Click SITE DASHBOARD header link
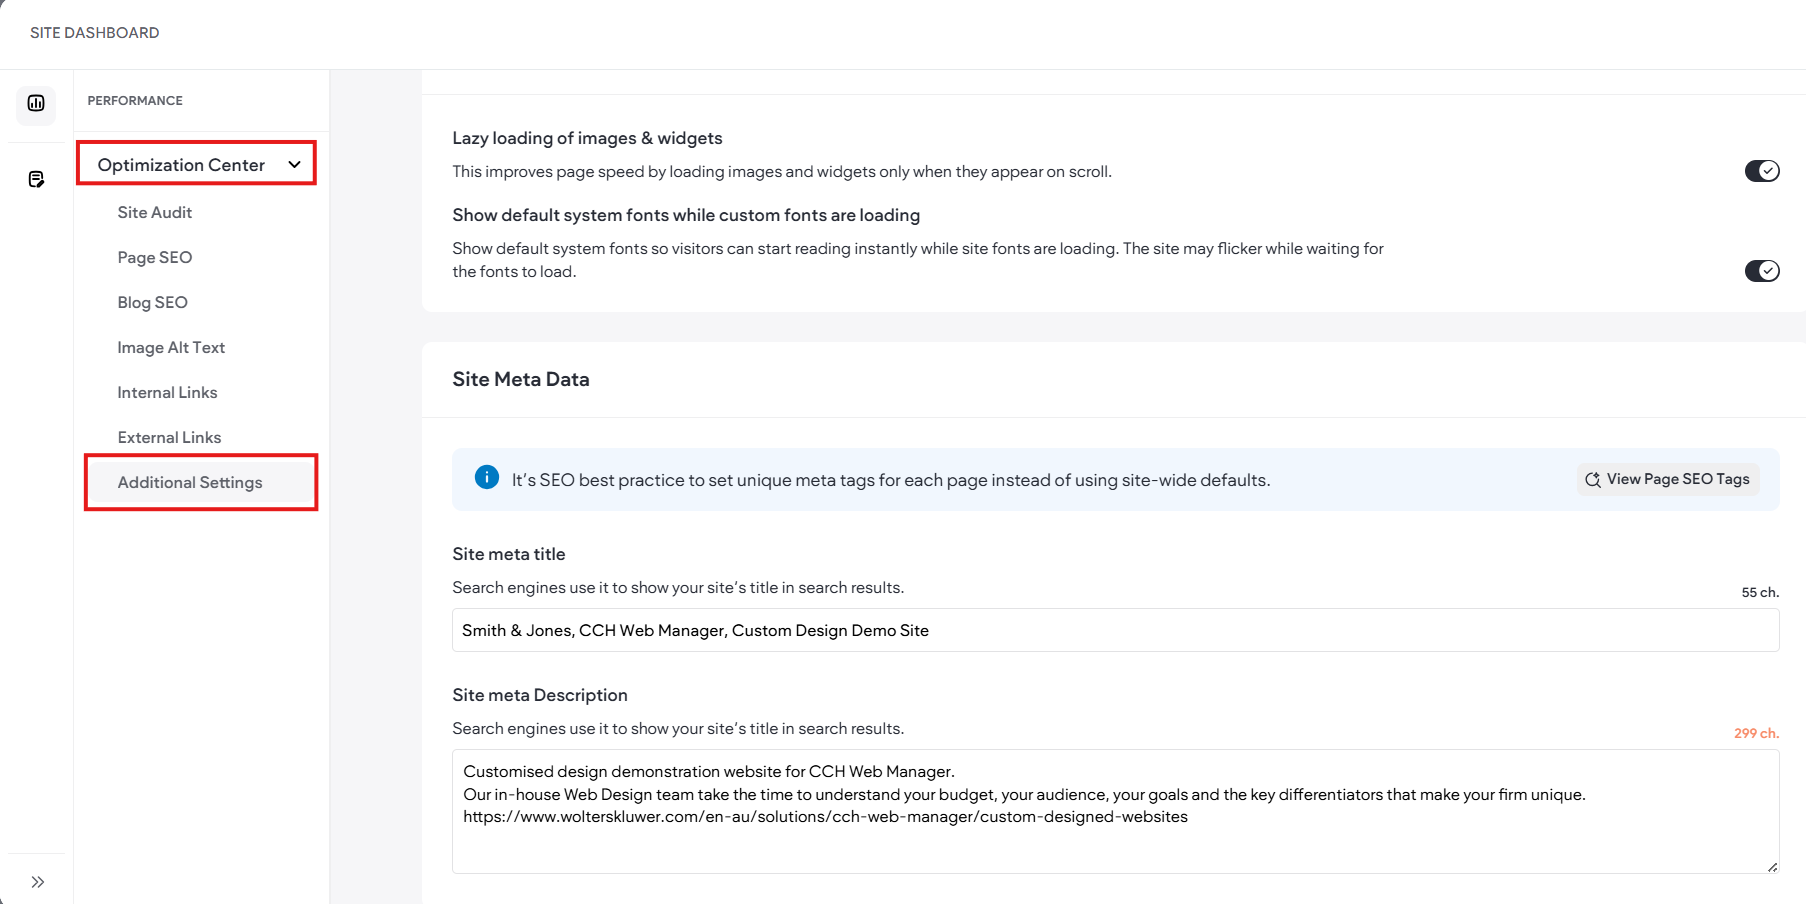 [x=95, y=33]
